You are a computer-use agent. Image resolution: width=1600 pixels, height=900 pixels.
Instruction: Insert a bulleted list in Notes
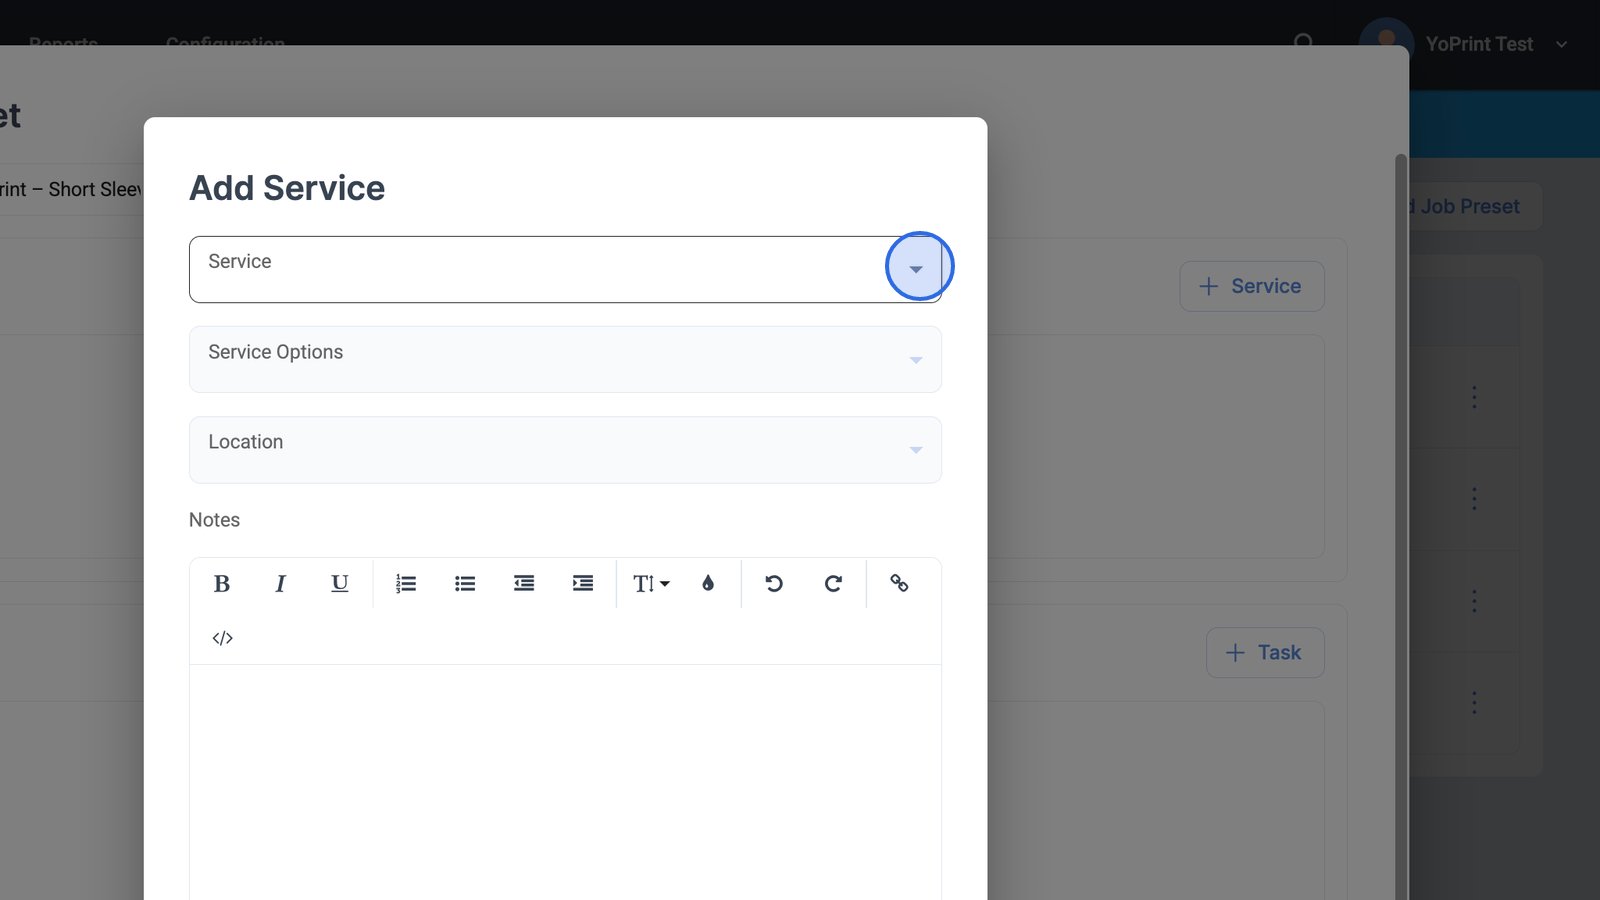point(465,584)
